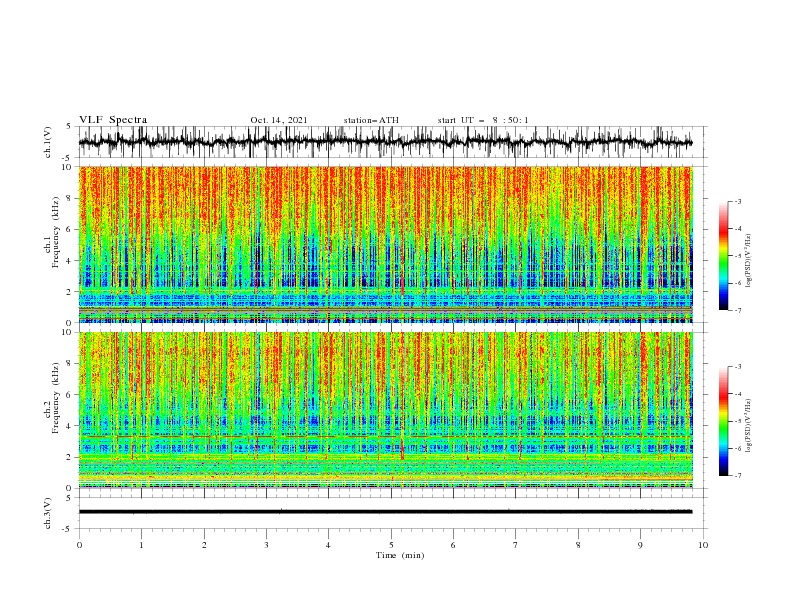Screen dimensions: 792x612
Task: Click the '10' tick on time axis
Action: pos(703,545)
